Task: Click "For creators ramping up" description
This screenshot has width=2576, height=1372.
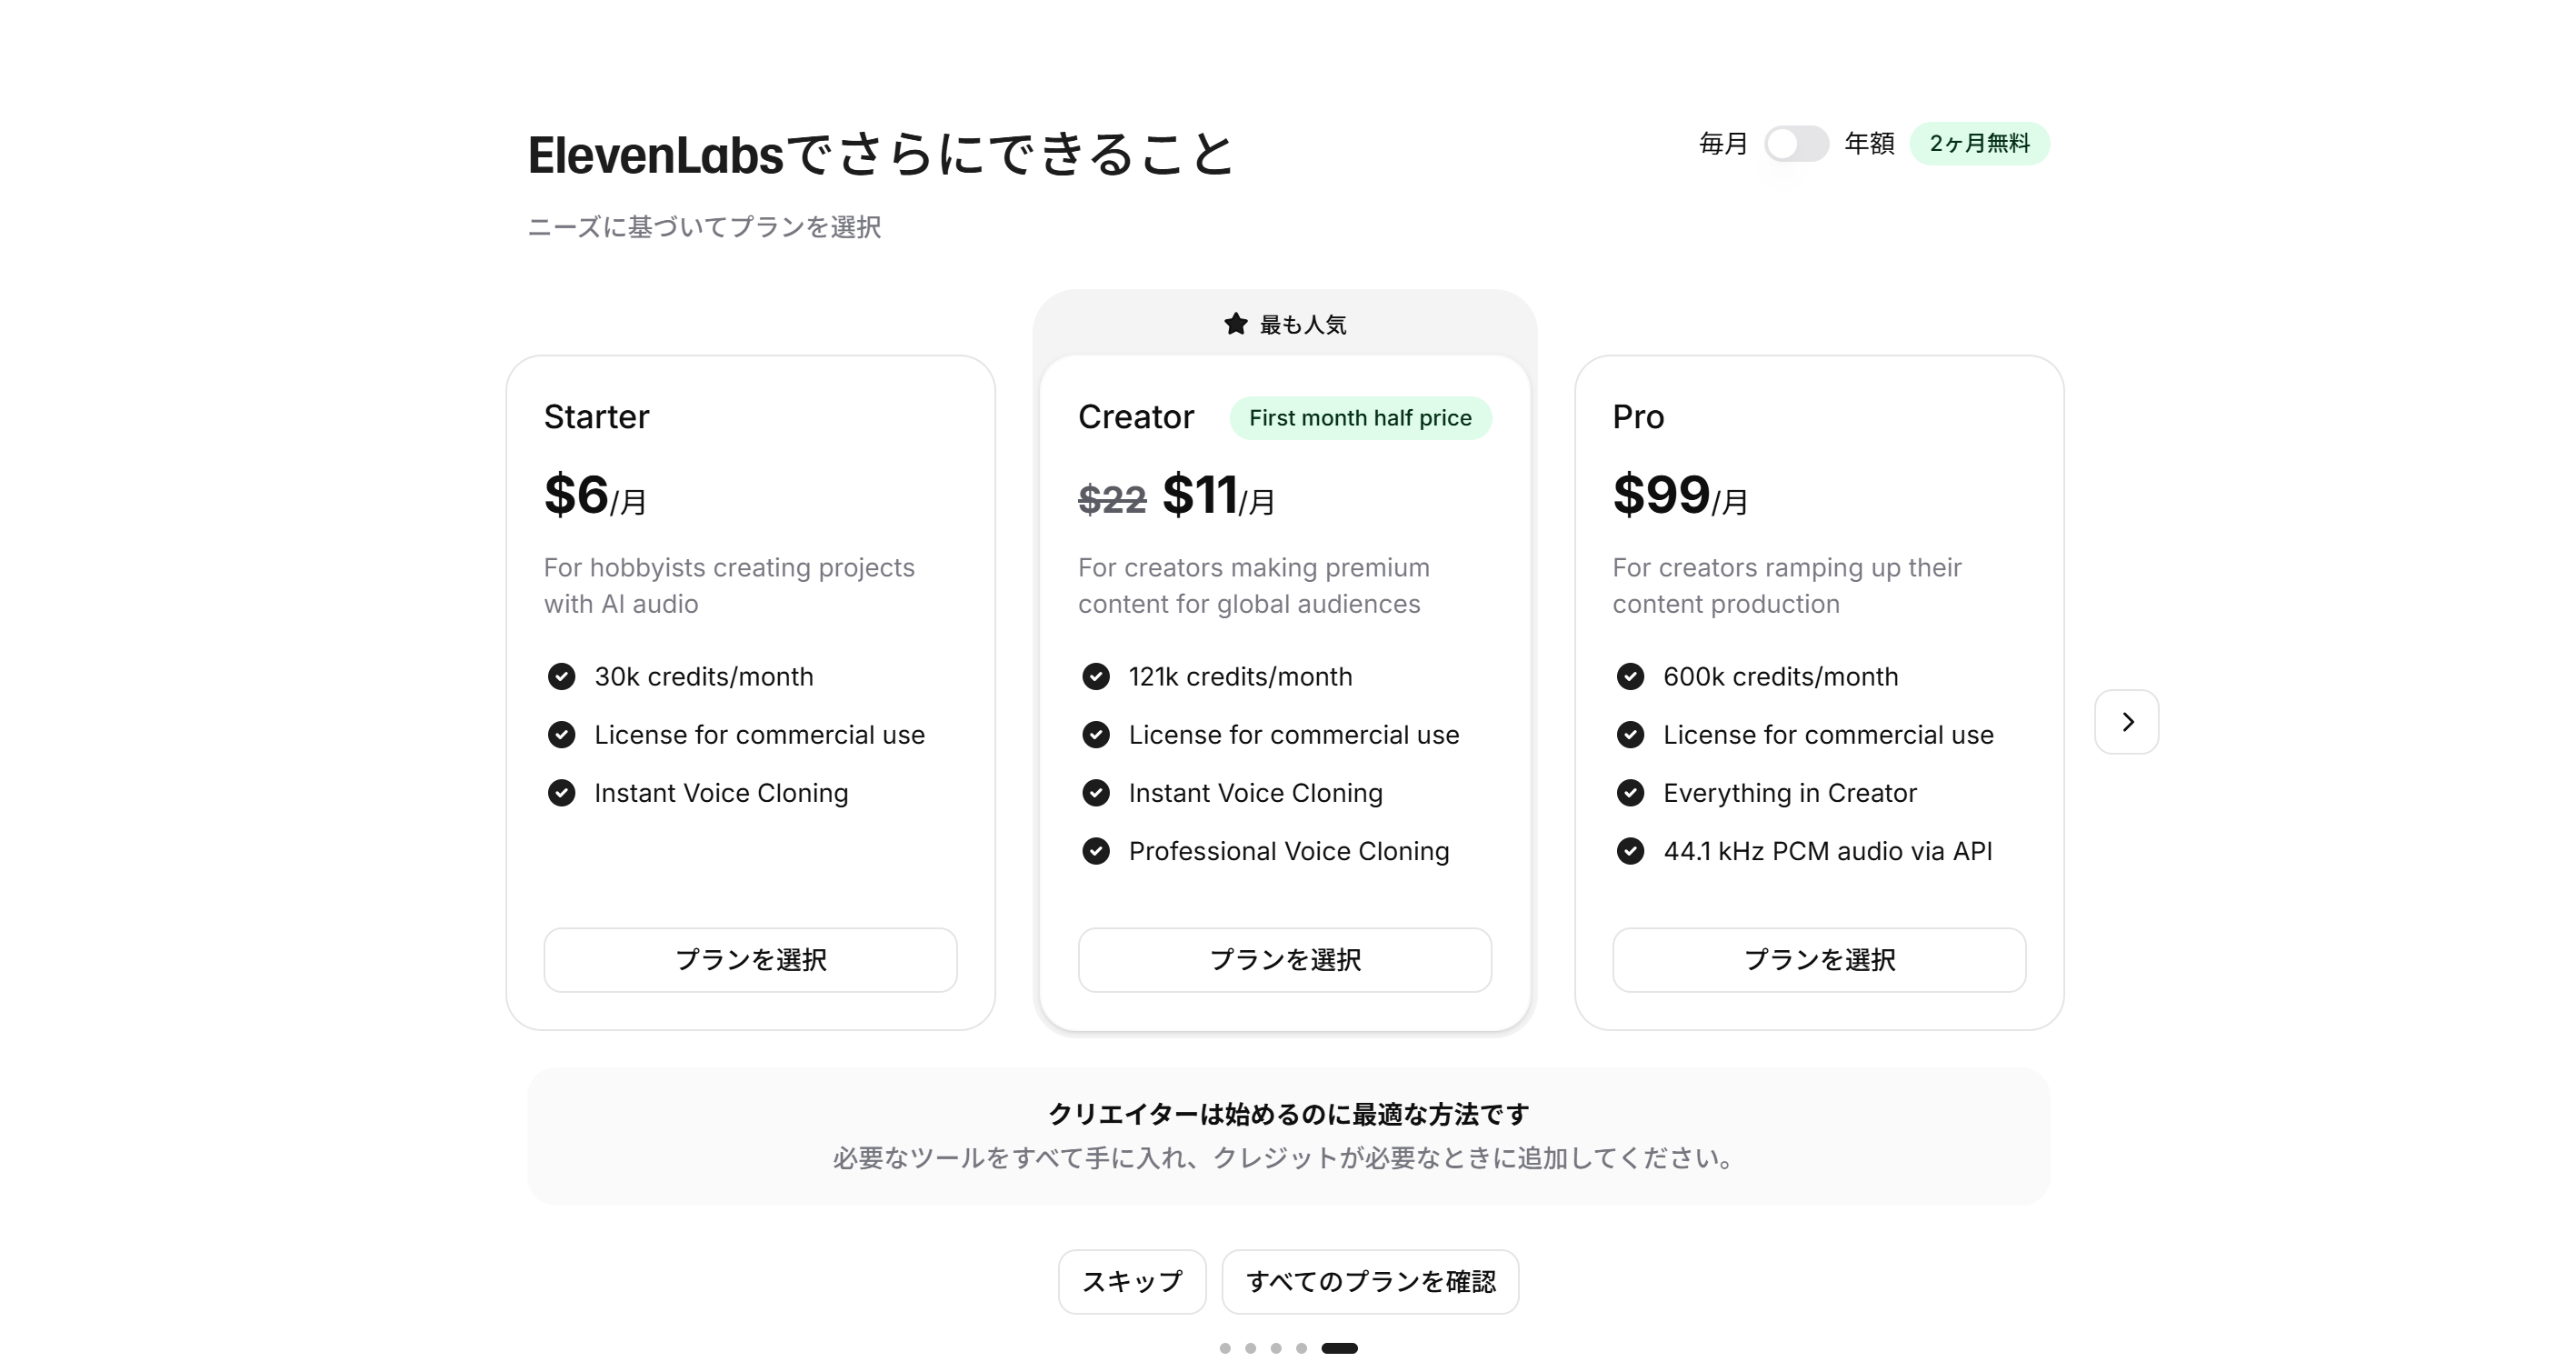Action: pos(1787,585)
